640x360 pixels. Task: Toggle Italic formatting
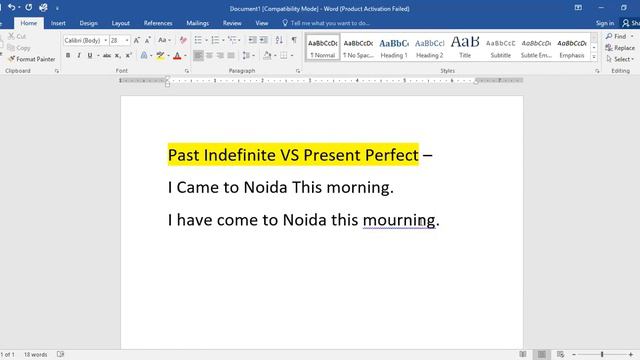click(79, 56)
